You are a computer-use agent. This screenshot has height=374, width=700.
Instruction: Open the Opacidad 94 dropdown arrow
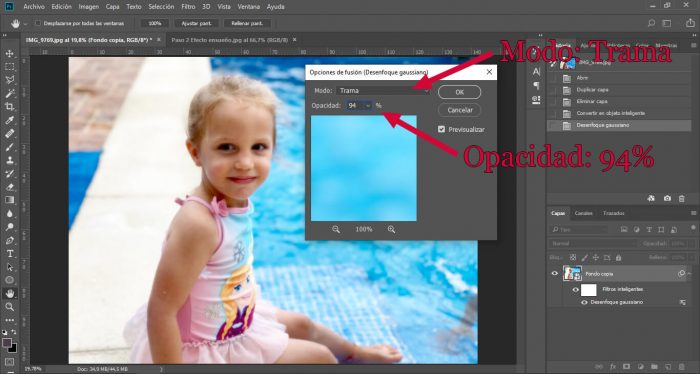[368, 106]
